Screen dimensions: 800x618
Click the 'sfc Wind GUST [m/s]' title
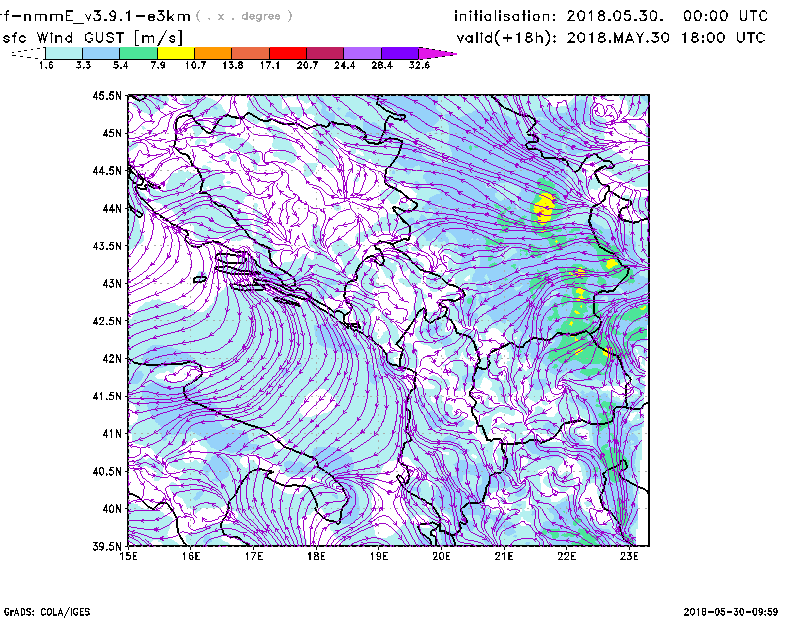pos(93,38)
